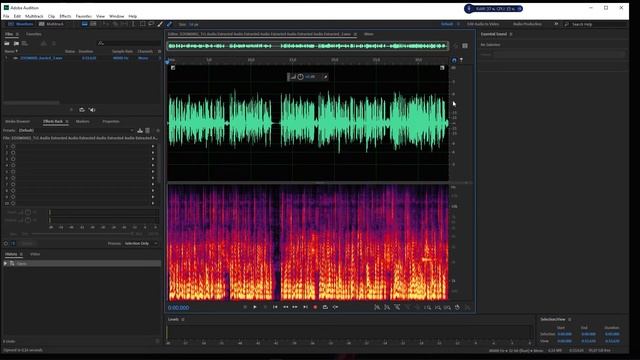Toggle Effects Rack main power button
This screenshot has height=360, width=640.
[x=6, y=243]
